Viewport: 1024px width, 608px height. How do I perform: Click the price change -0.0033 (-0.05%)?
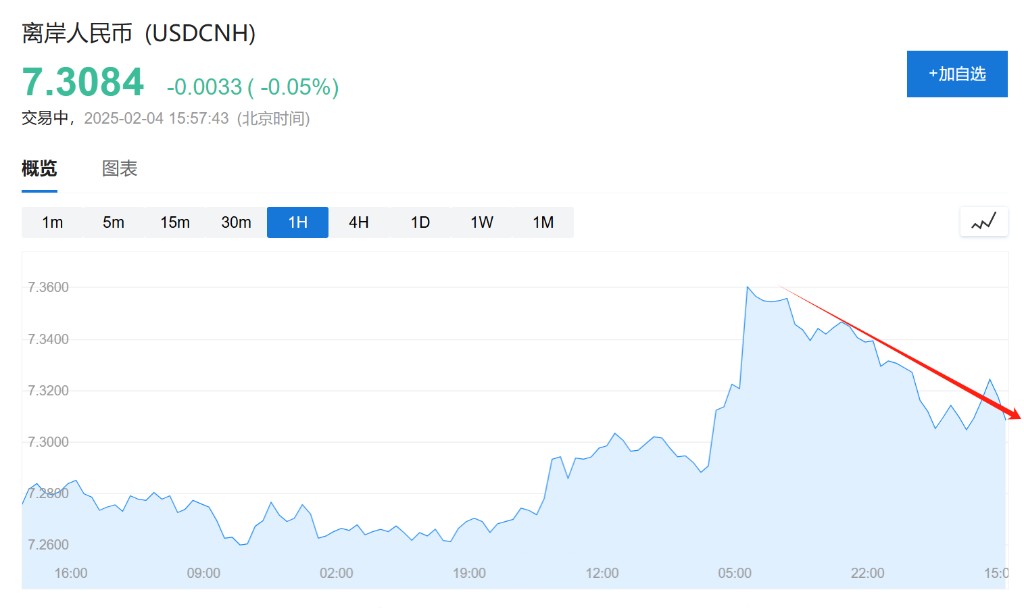click(253, 88)
